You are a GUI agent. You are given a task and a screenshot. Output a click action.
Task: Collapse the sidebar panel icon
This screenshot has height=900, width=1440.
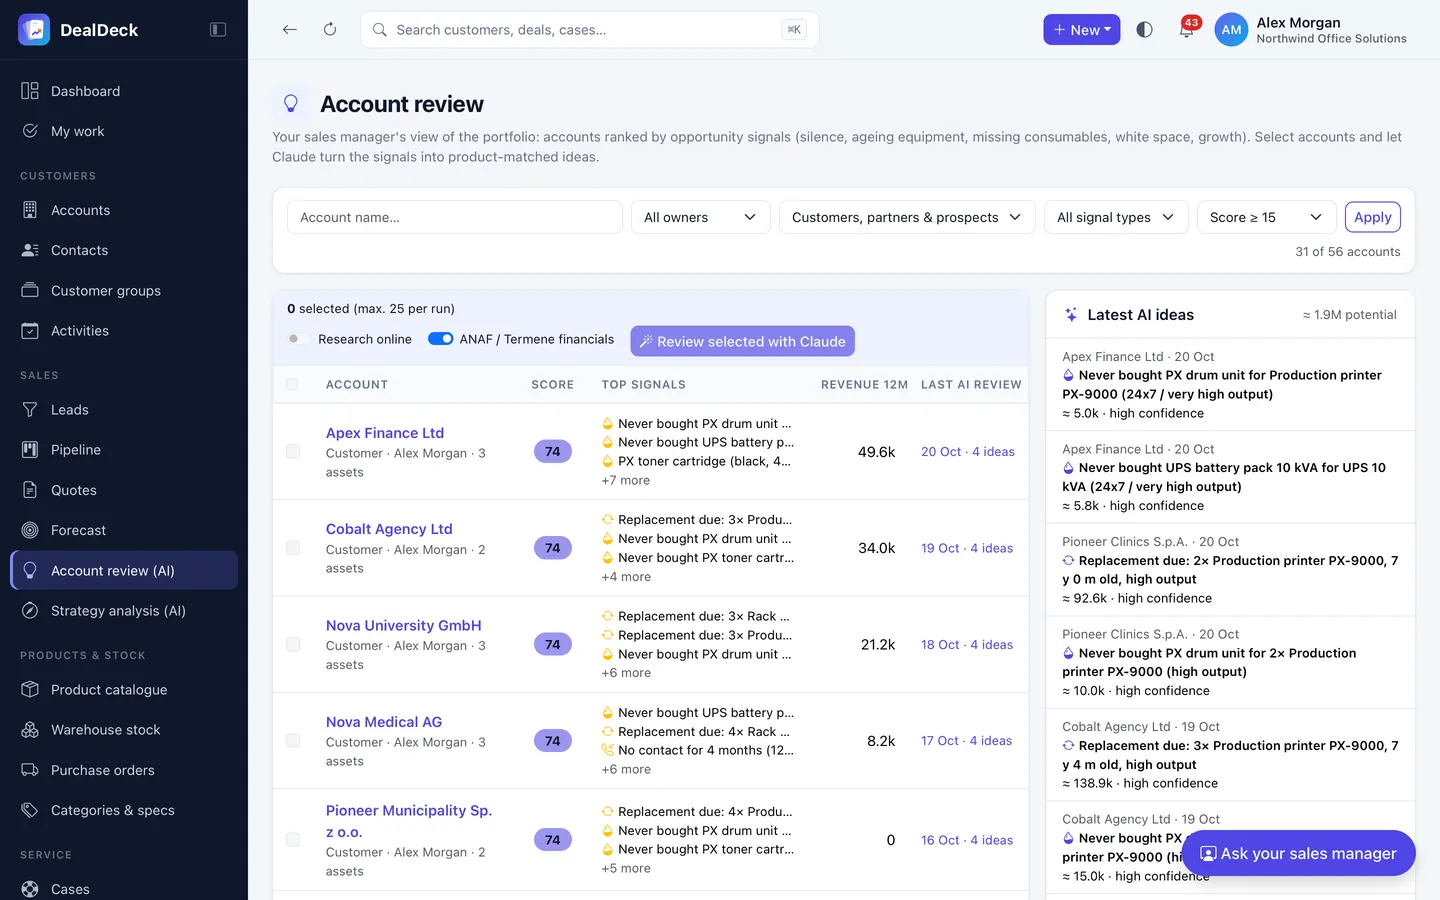click(217, 30)
